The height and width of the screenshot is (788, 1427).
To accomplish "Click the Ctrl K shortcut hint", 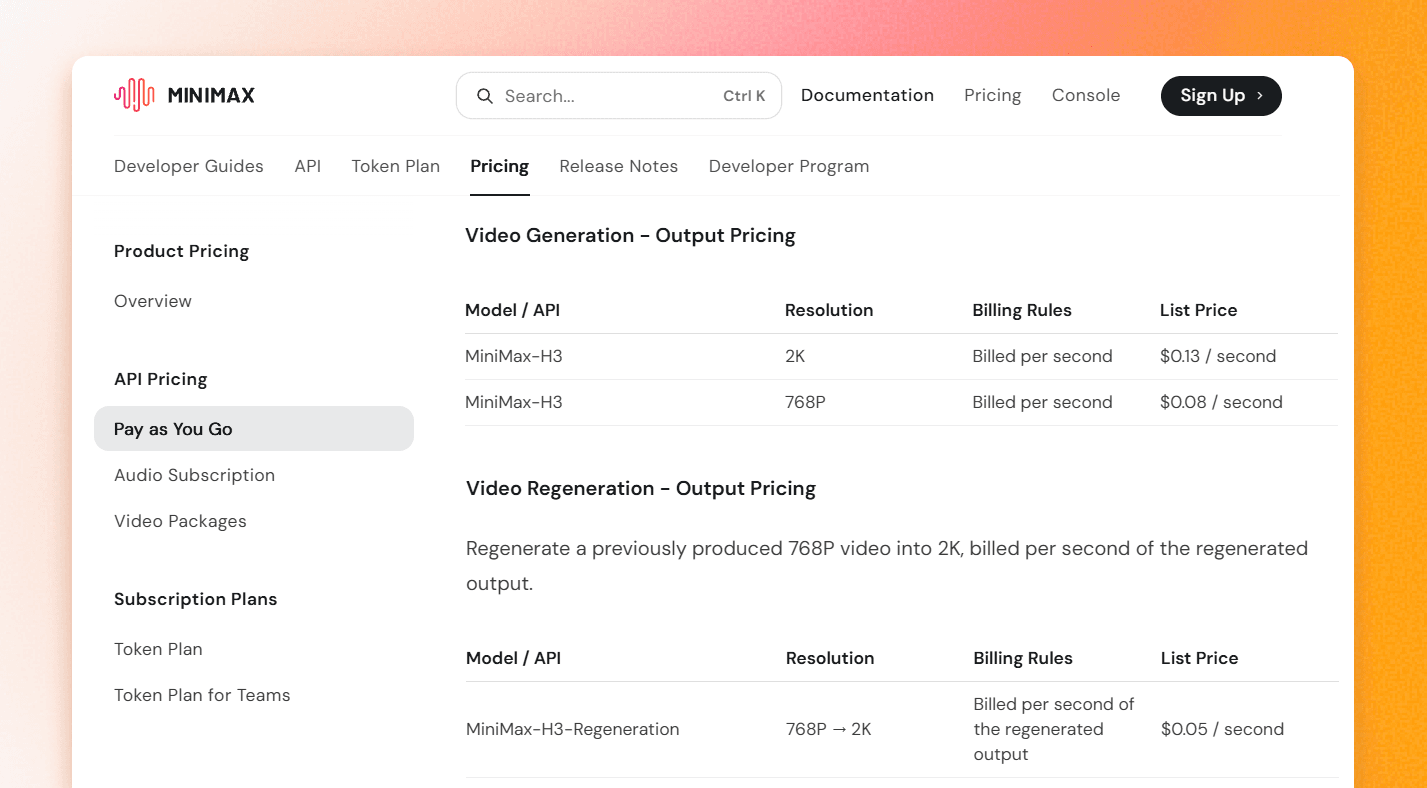I will click(744, 96).
